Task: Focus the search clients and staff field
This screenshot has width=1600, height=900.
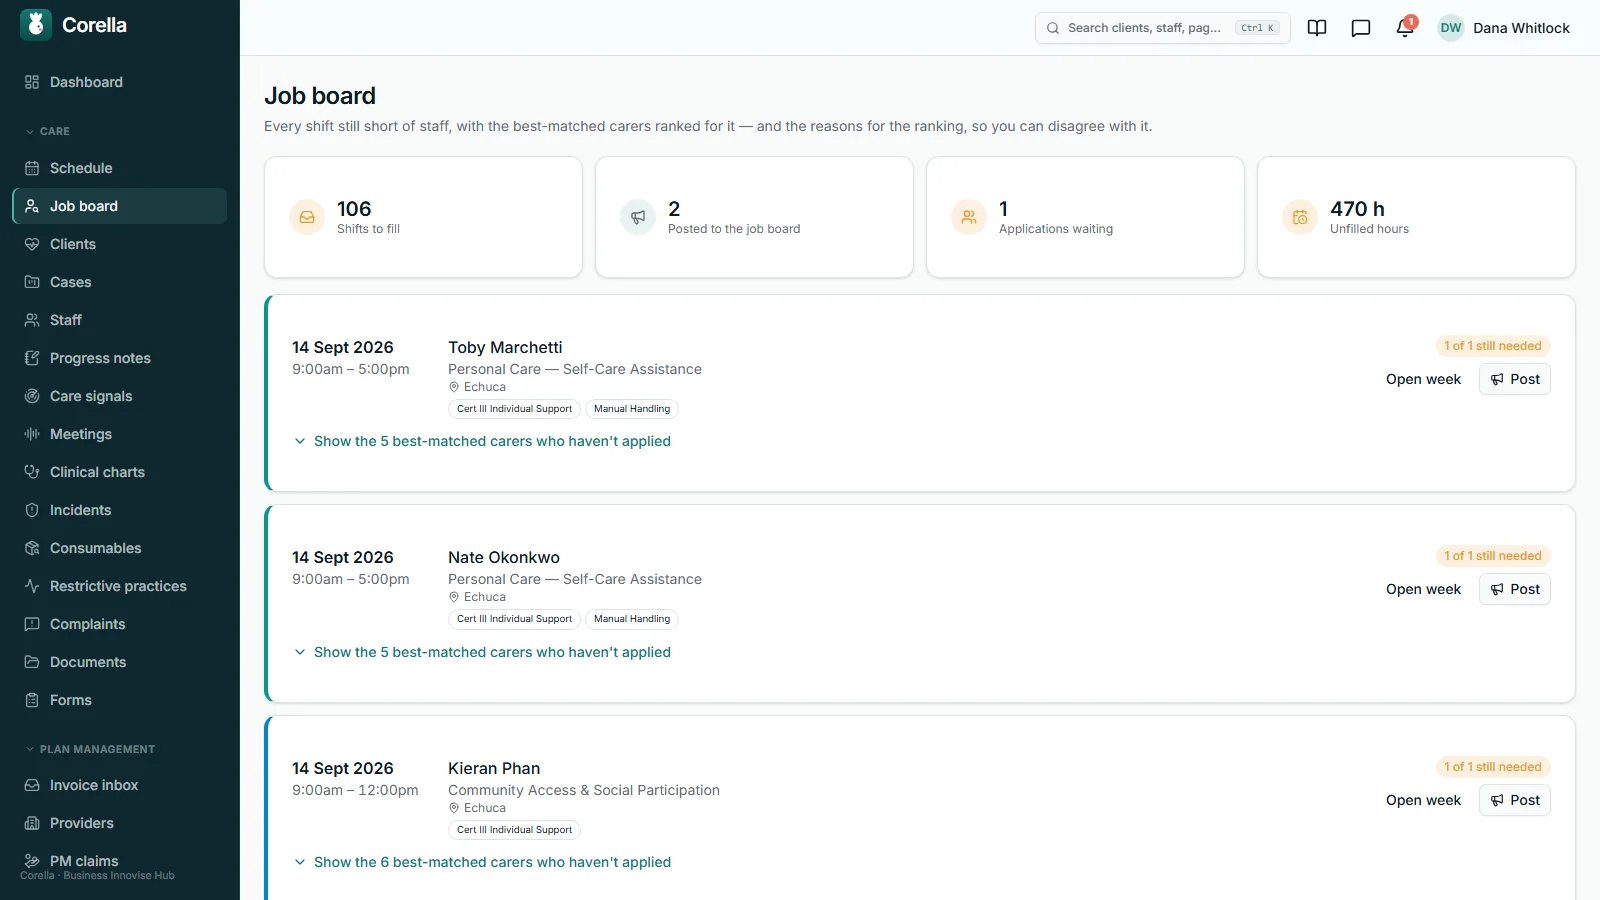Action: click(x=1163, y=28)
